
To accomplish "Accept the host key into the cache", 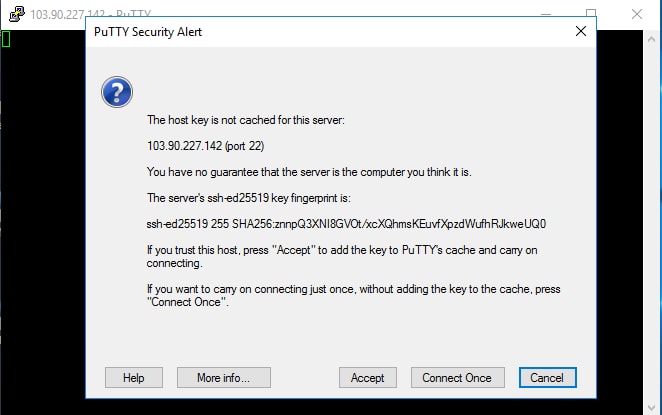I will coord(368,377).
